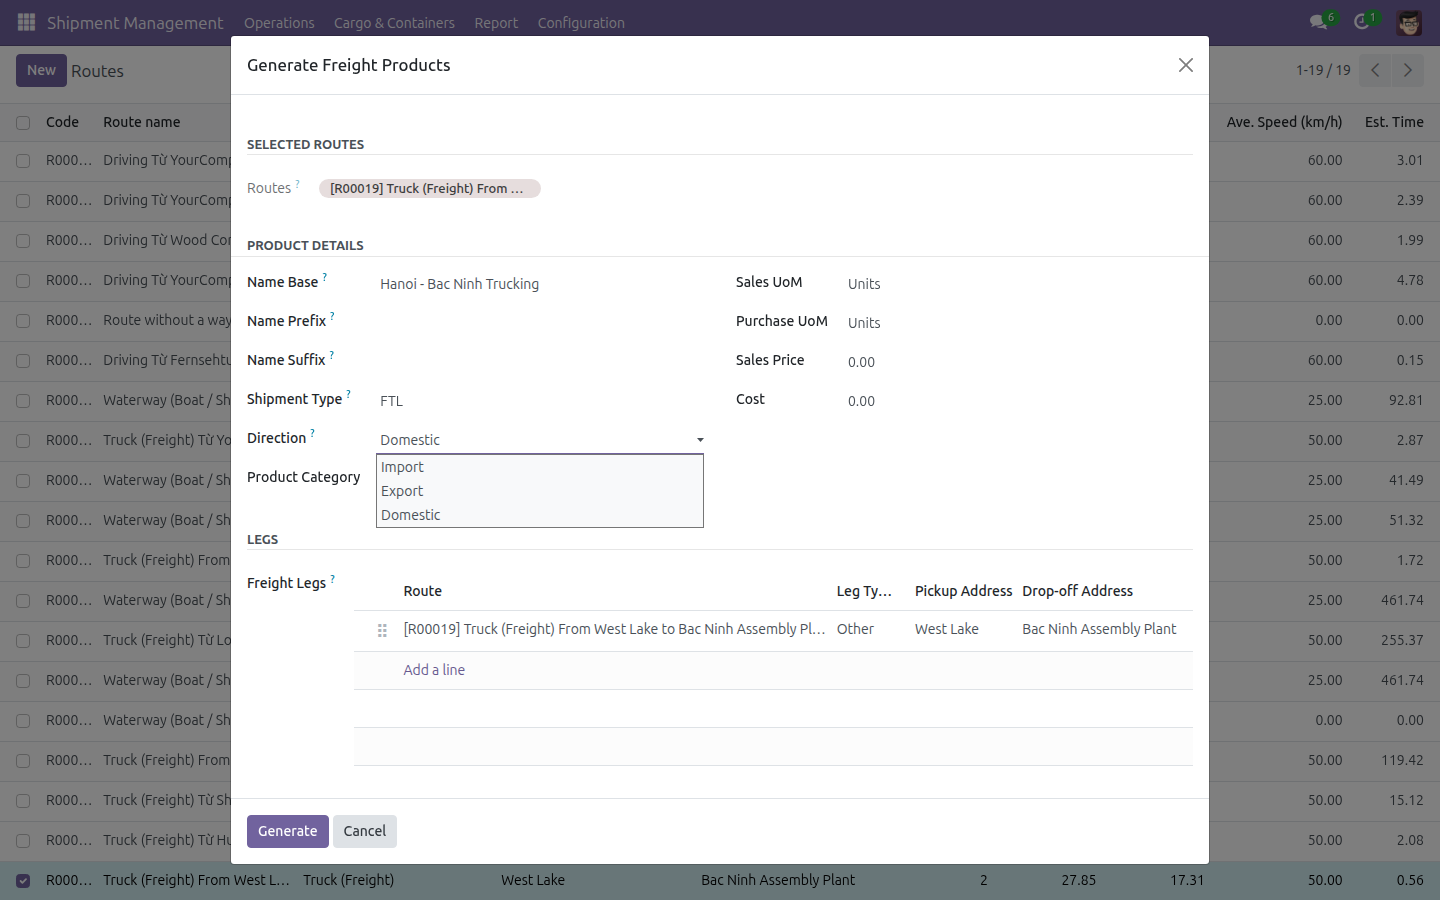Choose Export from Direction list

[x=540, y=491]
